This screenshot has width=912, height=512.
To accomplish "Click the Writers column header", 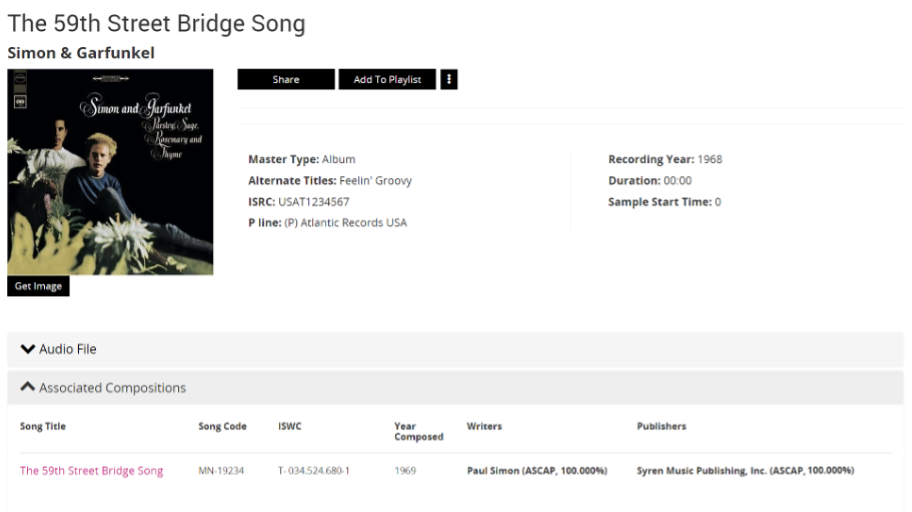I will tap(484, 426).
